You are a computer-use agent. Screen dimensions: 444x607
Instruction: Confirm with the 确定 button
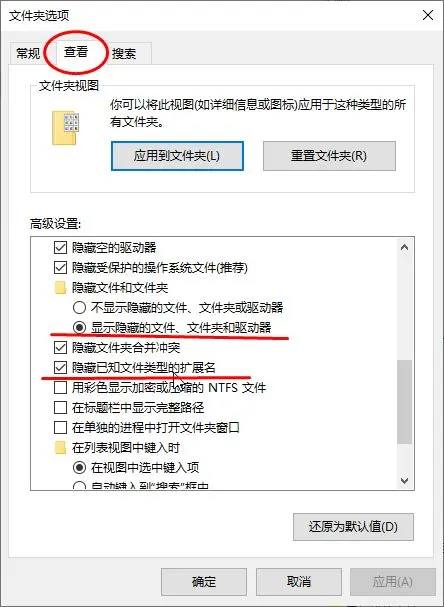point(204,581)
